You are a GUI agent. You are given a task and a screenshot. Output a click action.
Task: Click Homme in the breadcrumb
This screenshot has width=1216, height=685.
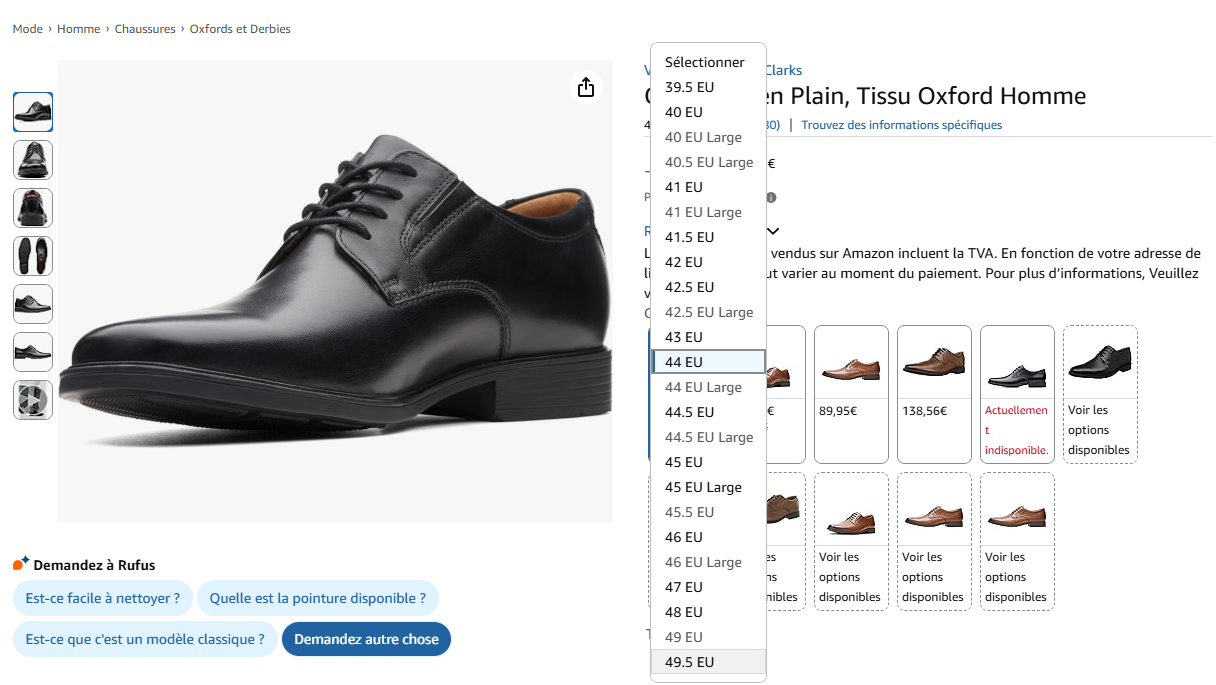click(78, 29)
